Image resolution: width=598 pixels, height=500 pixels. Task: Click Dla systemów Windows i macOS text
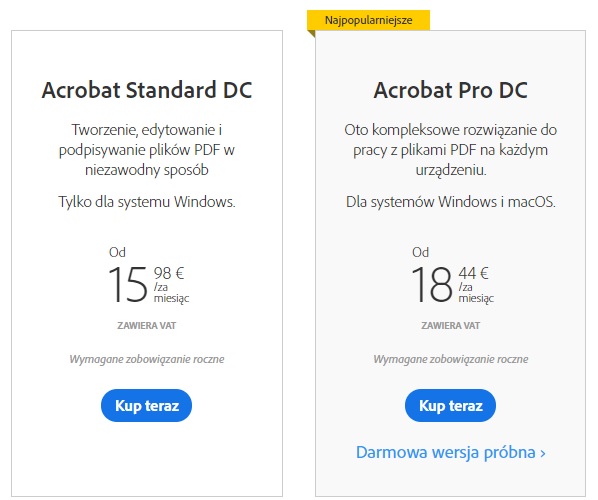[451, 202]
